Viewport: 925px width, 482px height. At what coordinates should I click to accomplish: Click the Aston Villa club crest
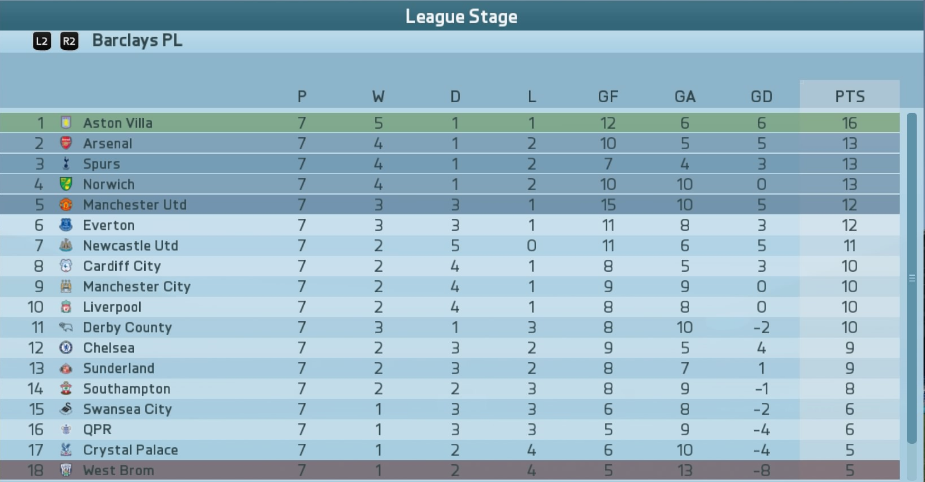pyautogui.click(x=66, y=123)
